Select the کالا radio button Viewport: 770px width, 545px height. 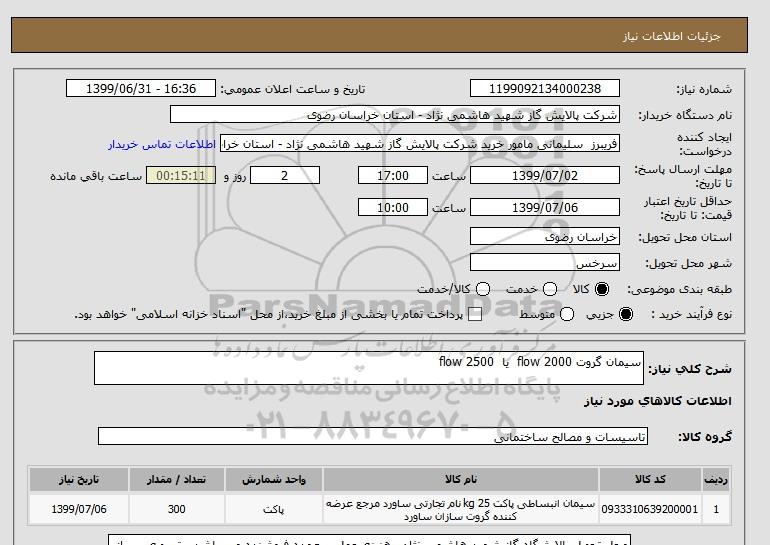[602, 289]
